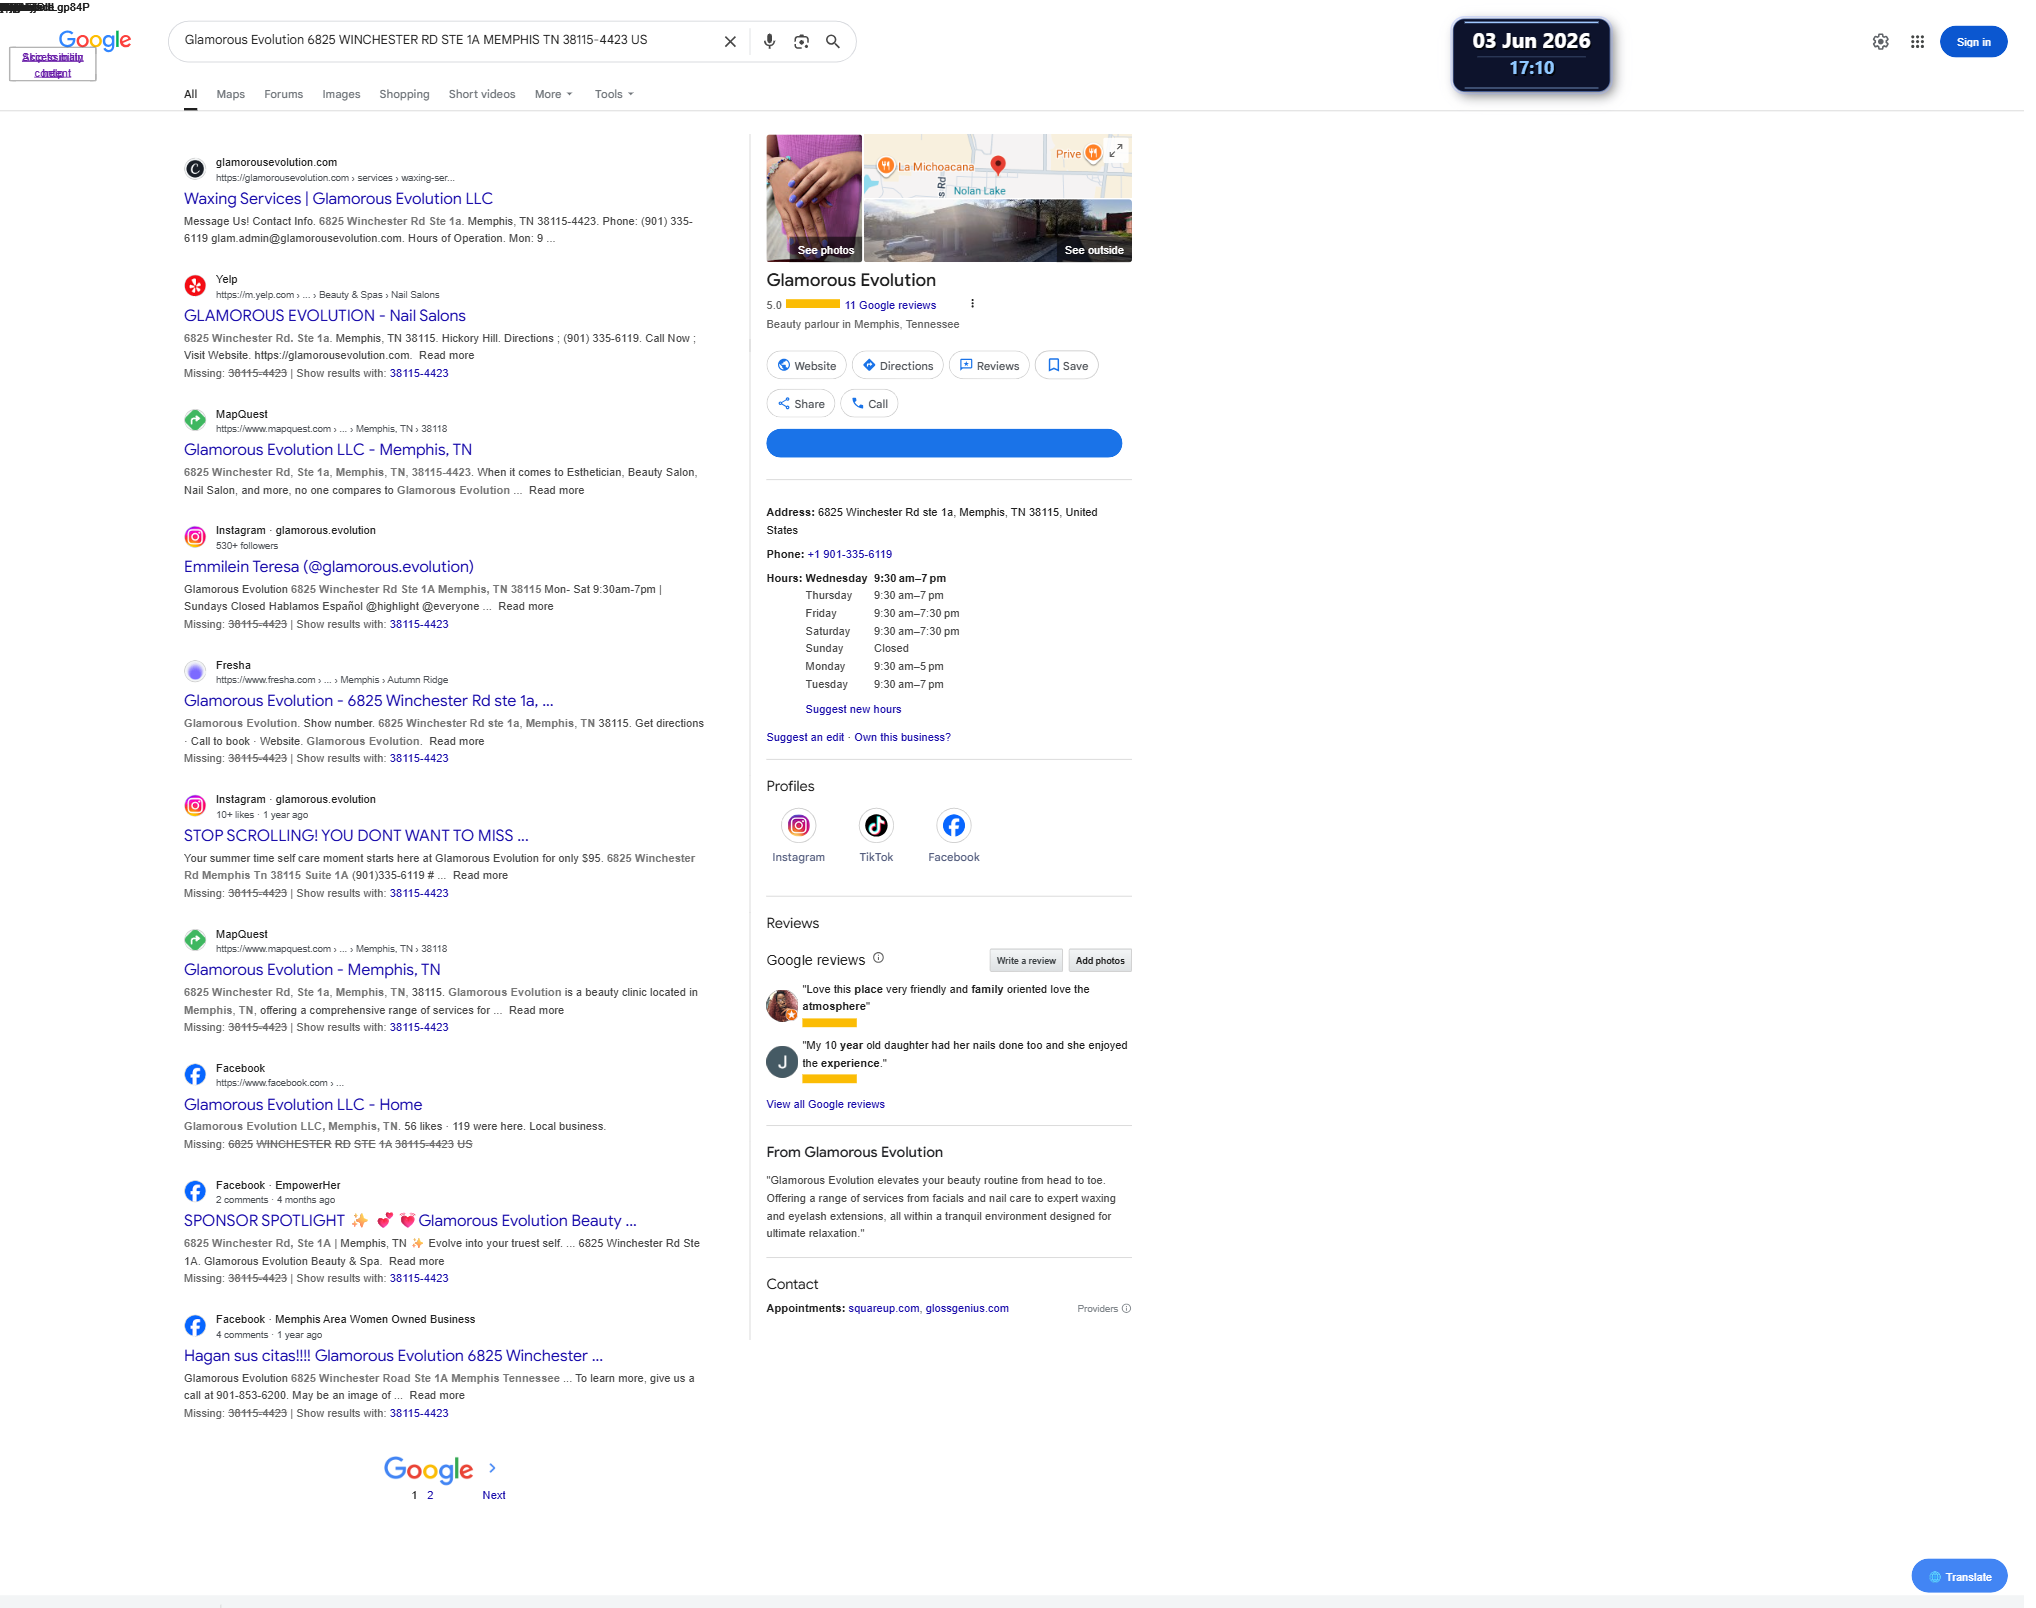Get Directions to Glamorous Evolution
The image size is (2036, 1608).
[x=898, y=366]
